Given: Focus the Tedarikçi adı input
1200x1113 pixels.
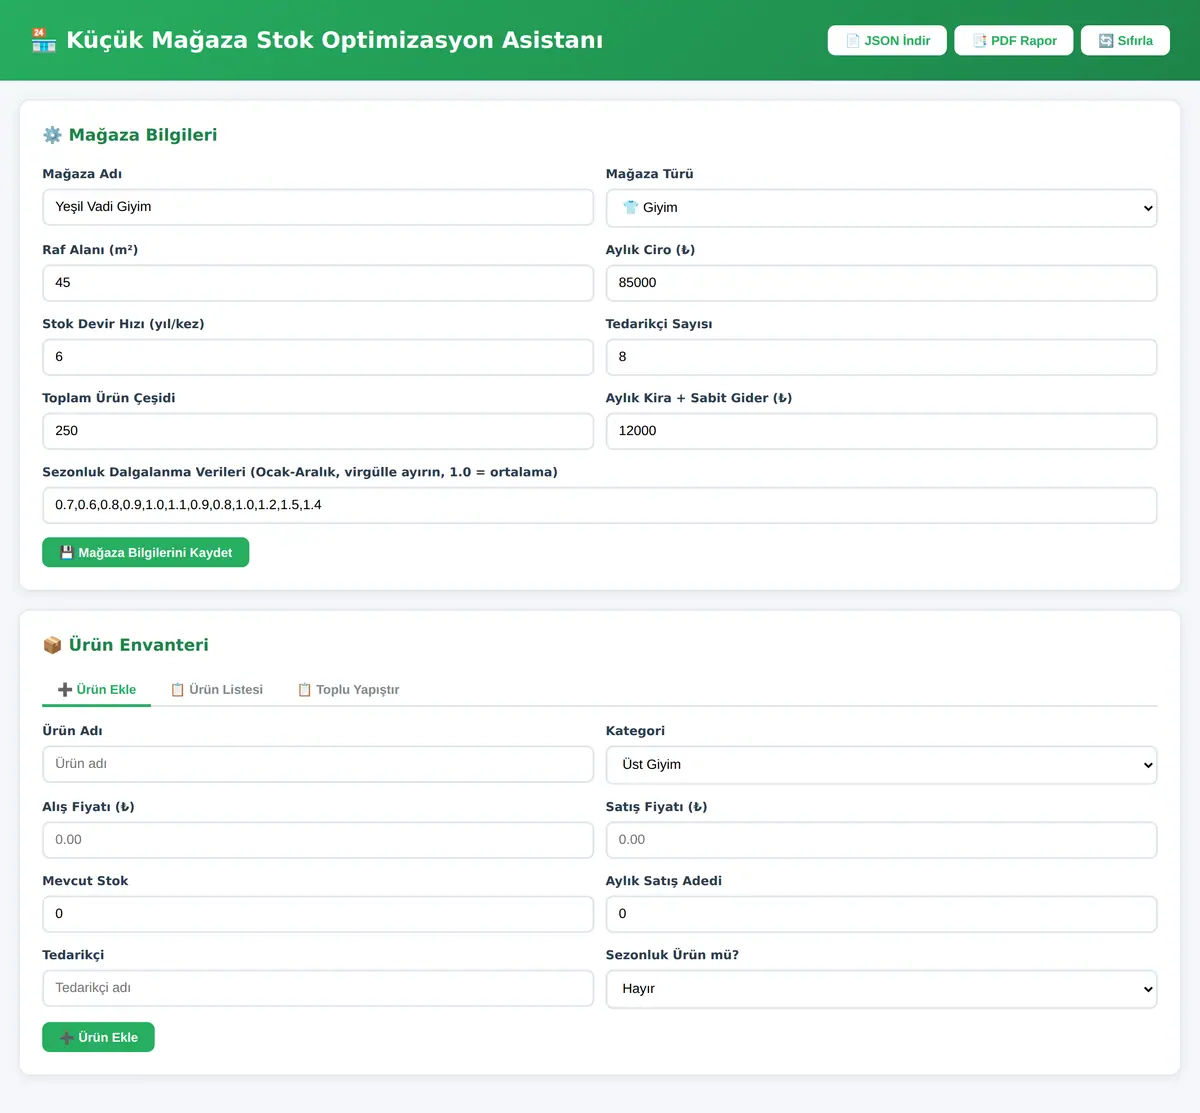Looking at the screenshot, I should 318,988.
